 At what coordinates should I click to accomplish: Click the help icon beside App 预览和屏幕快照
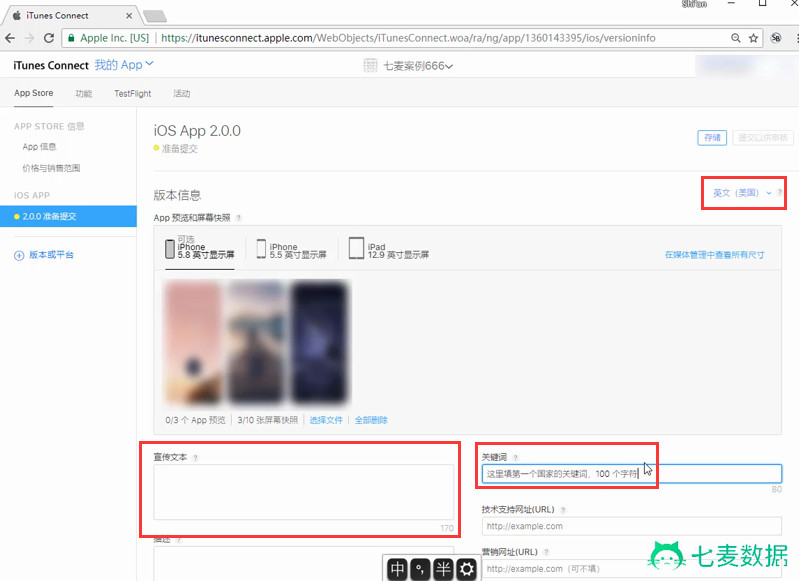click(x=238, y=218)
